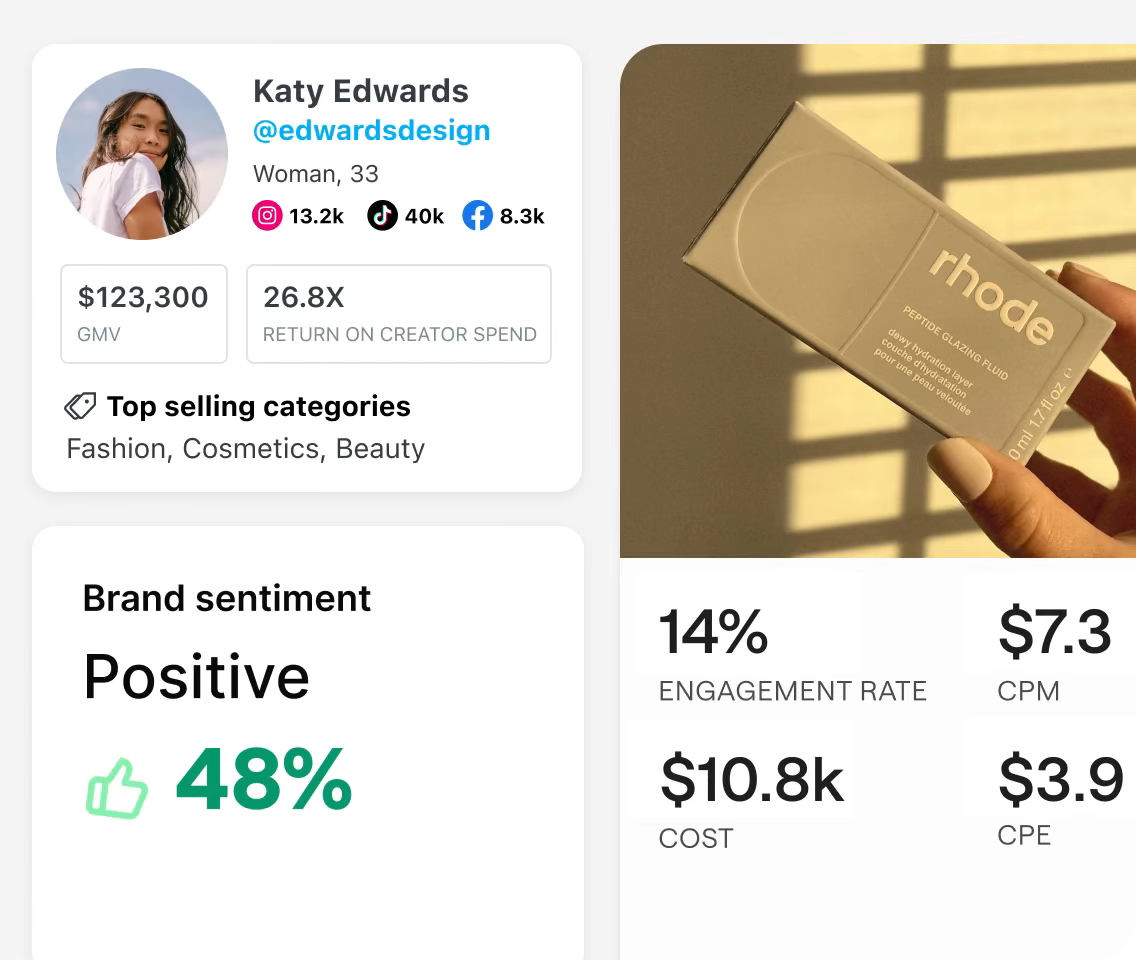Click the TikTok follower count 40k
The width and height of the screenshot is (1136, 960).
point(424,216)
